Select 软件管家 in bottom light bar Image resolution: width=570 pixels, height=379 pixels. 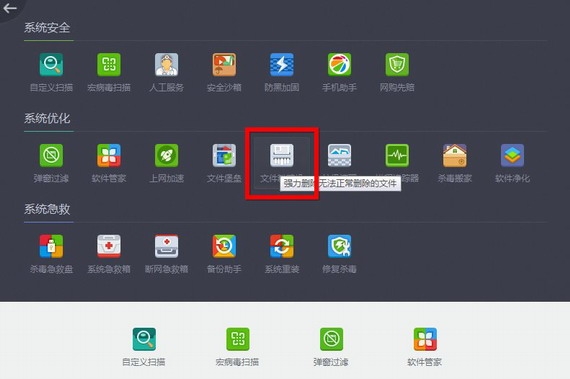pyautogui.click(x=425, y=346)
